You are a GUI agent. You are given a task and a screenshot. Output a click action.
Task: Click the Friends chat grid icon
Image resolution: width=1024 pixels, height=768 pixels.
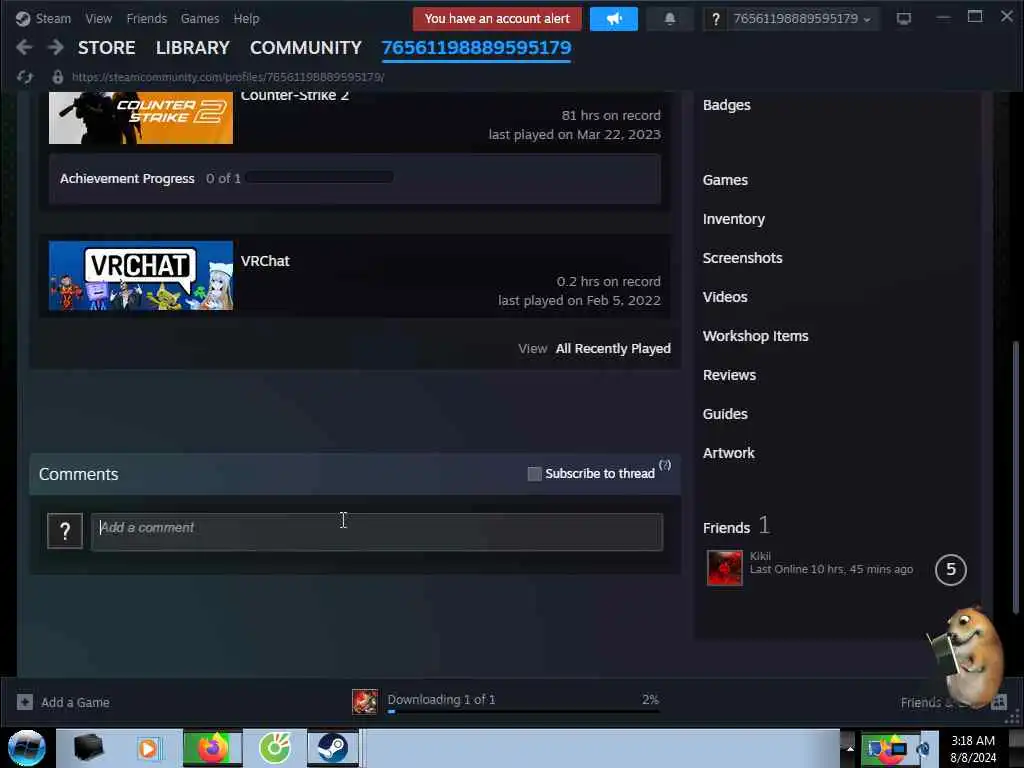(999, 702)
